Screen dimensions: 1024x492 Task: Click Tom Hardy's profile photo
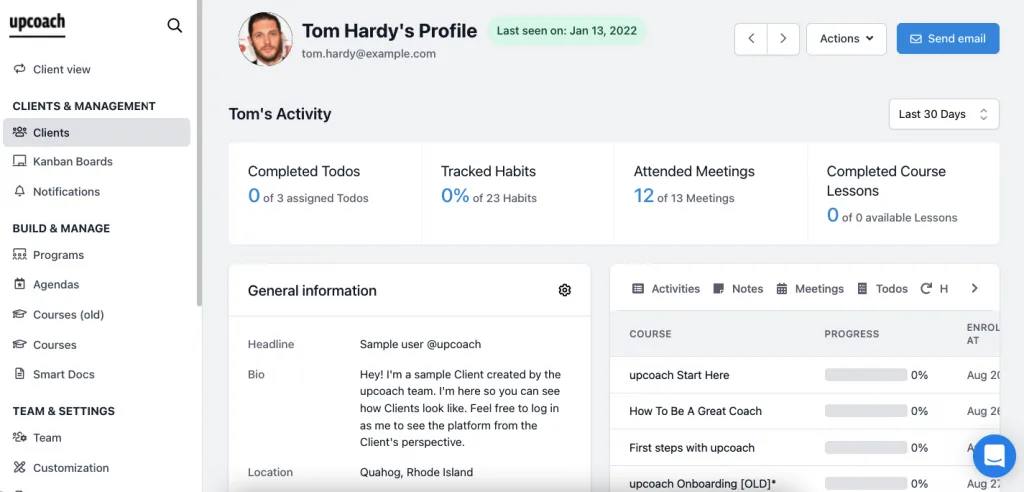tap(265, 40)
